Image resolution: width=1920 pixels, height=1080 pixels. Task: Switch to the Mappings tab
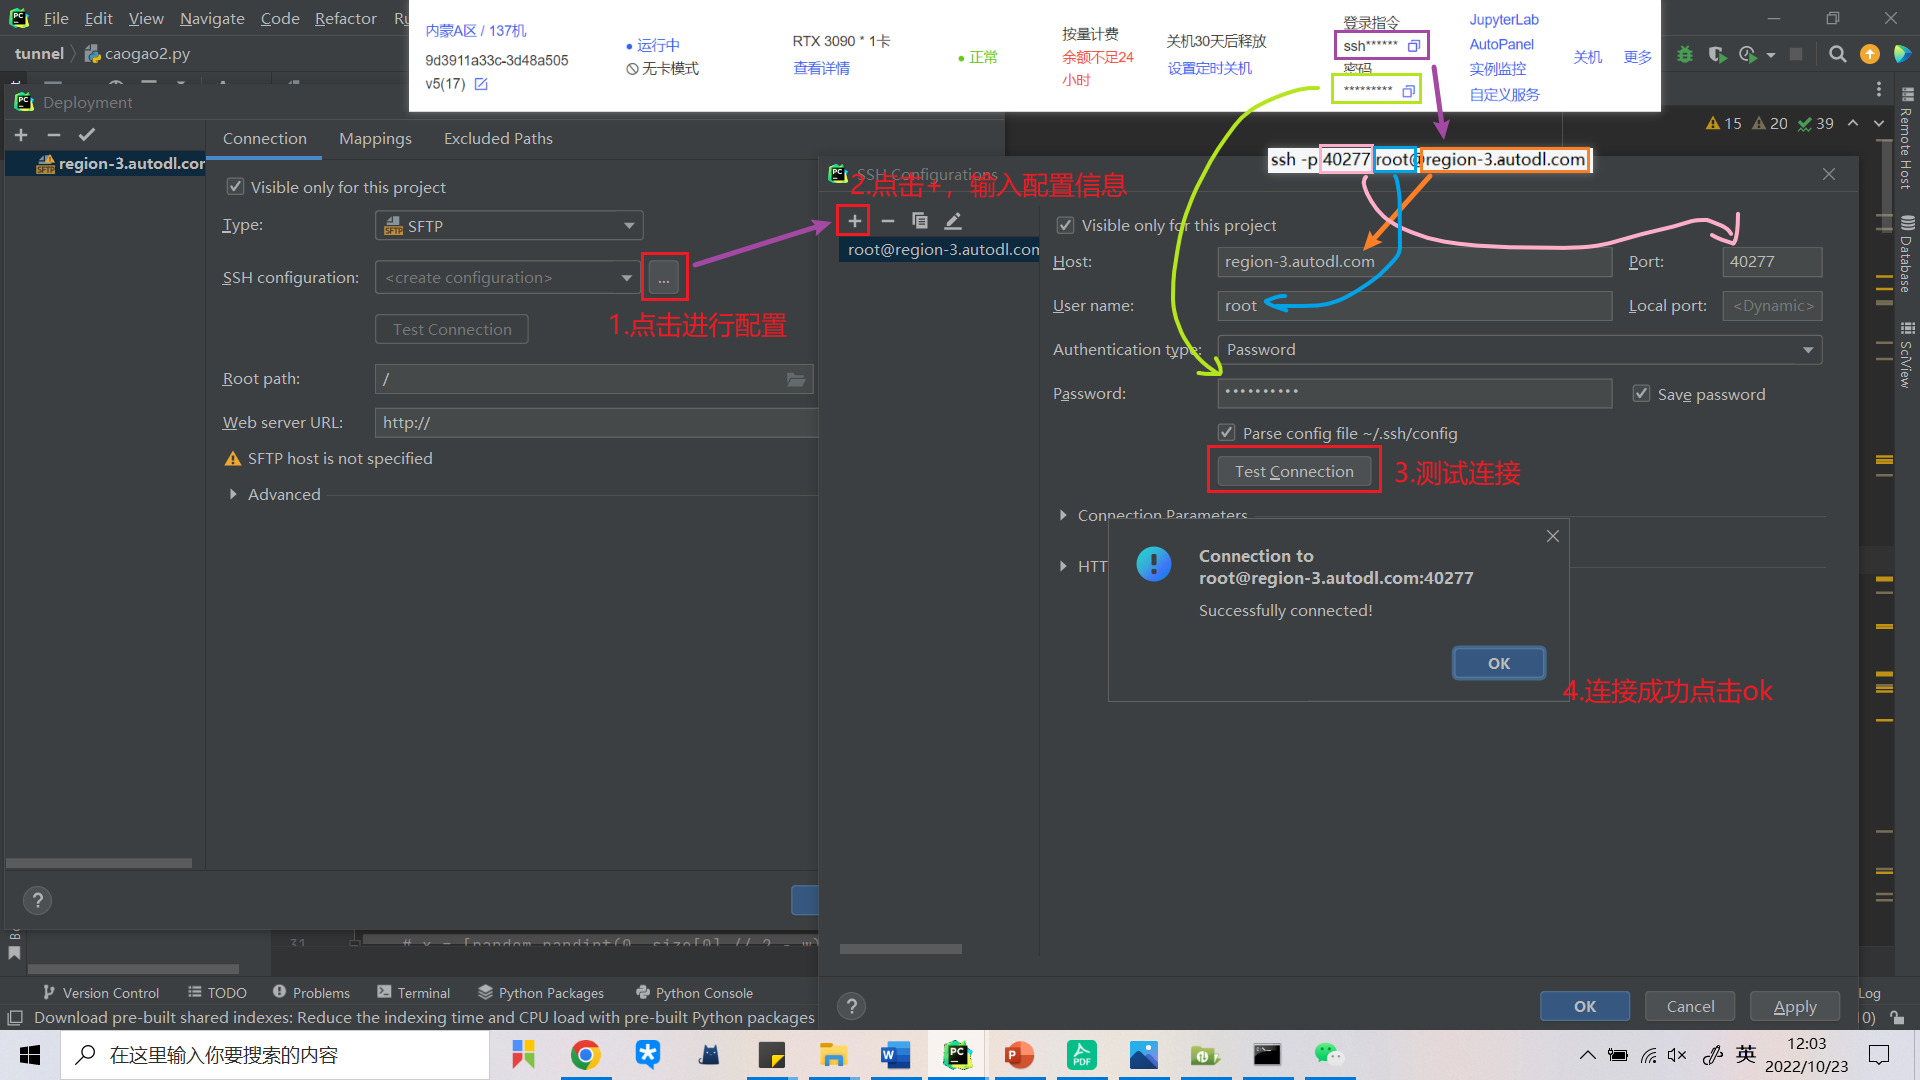point(375,138)
